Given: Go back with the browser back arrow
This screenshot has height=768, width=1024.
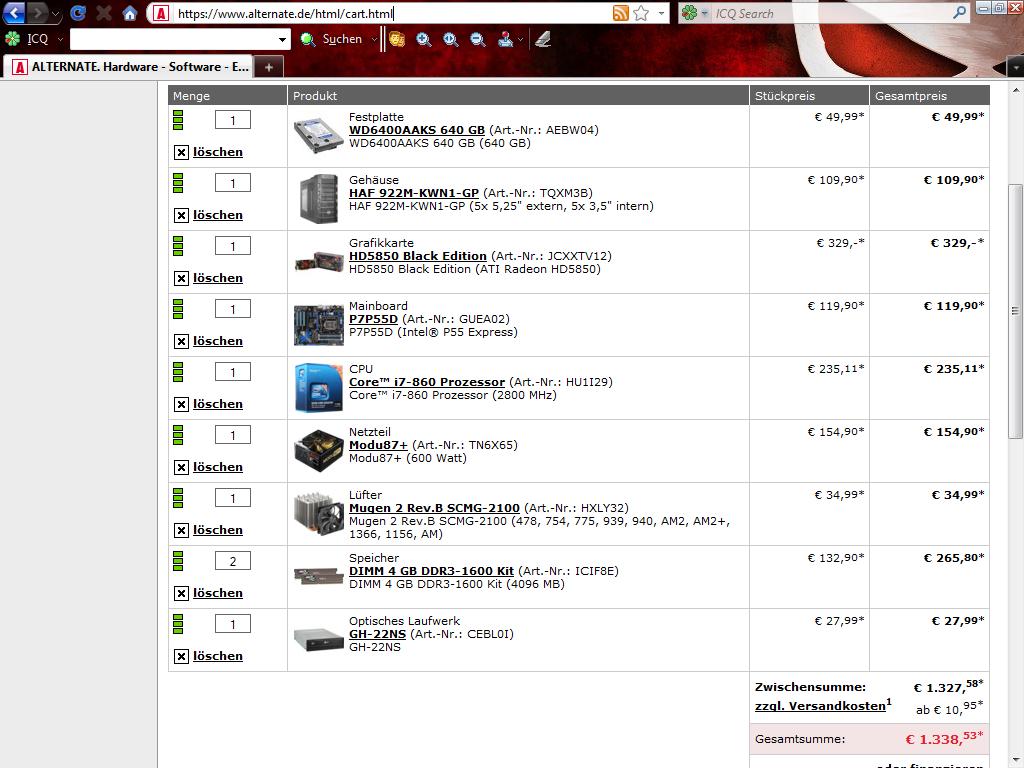Looking at the screenshot, I should pos(14,12).
